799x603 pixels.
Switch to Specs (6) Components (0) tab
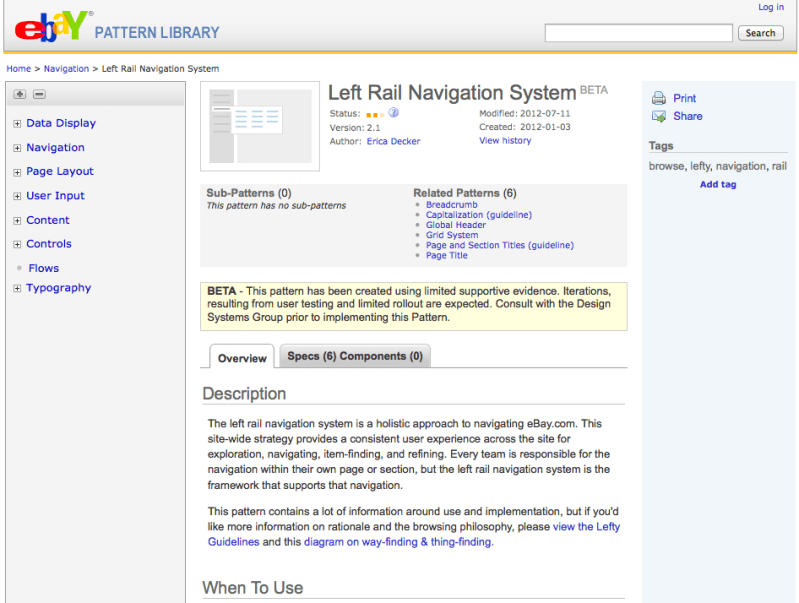(355, 356)
